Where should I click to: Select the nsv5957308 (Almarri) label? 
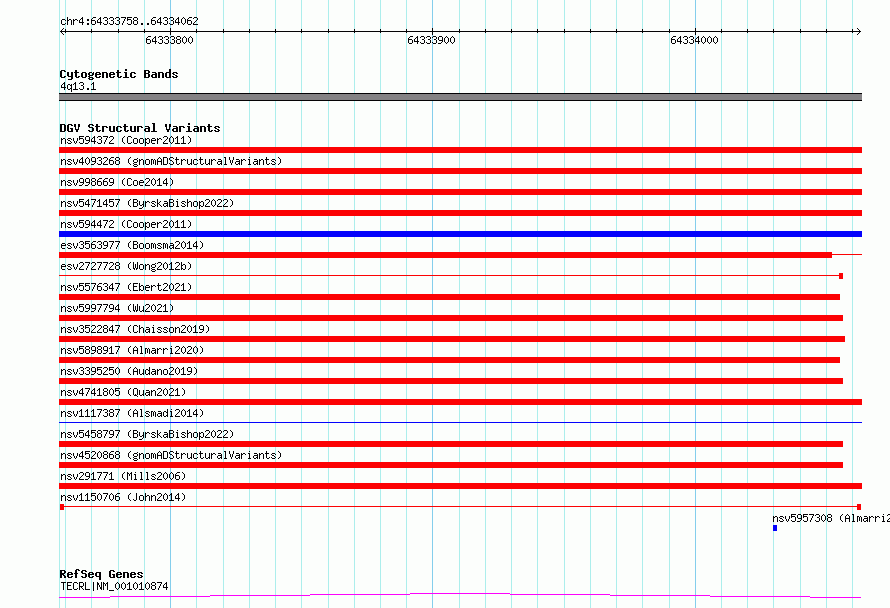[831, 518]
